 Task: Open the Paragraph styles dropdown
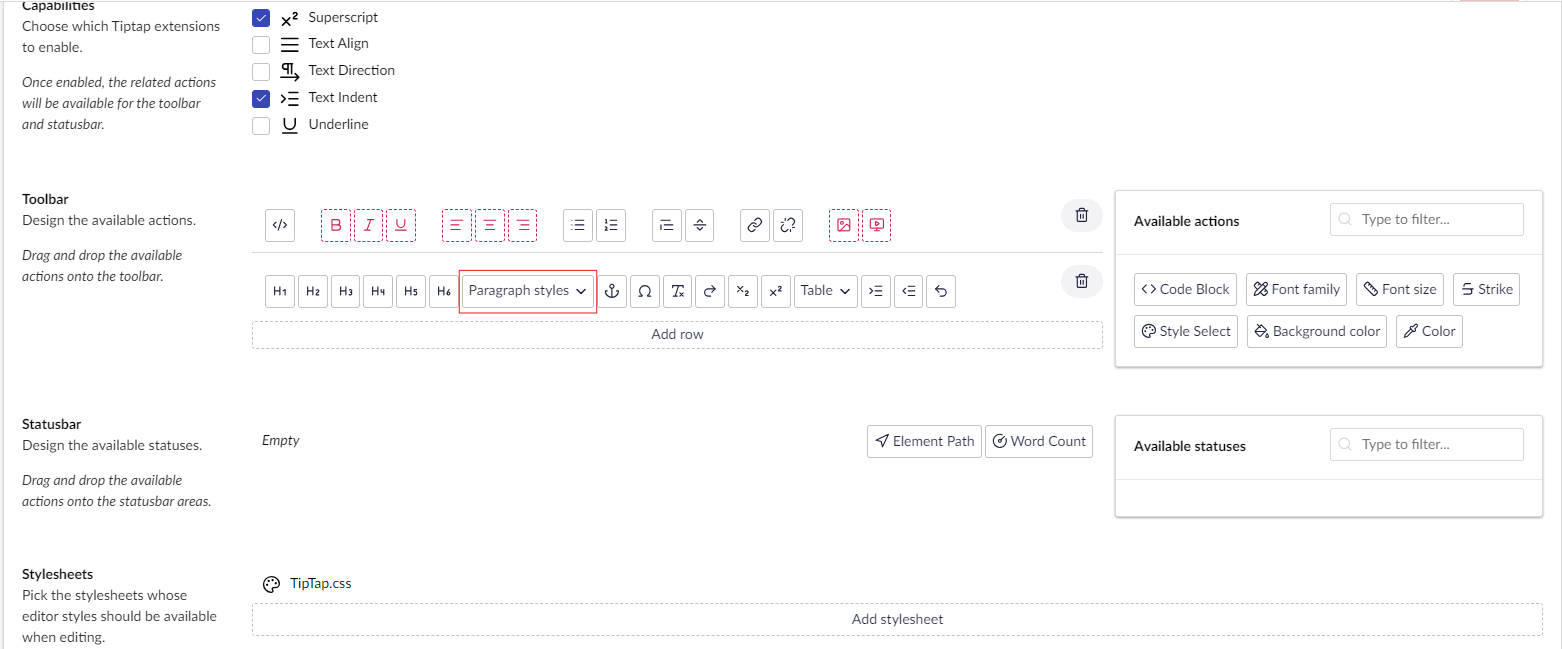pos(527,291)
